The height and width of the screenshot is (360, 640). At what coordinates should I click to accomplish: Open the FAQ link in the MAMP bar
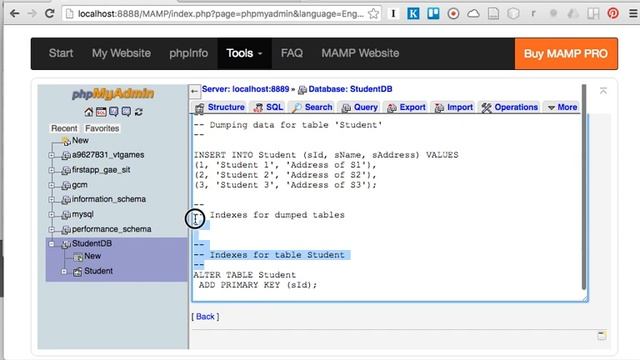[x=292, y=53]
